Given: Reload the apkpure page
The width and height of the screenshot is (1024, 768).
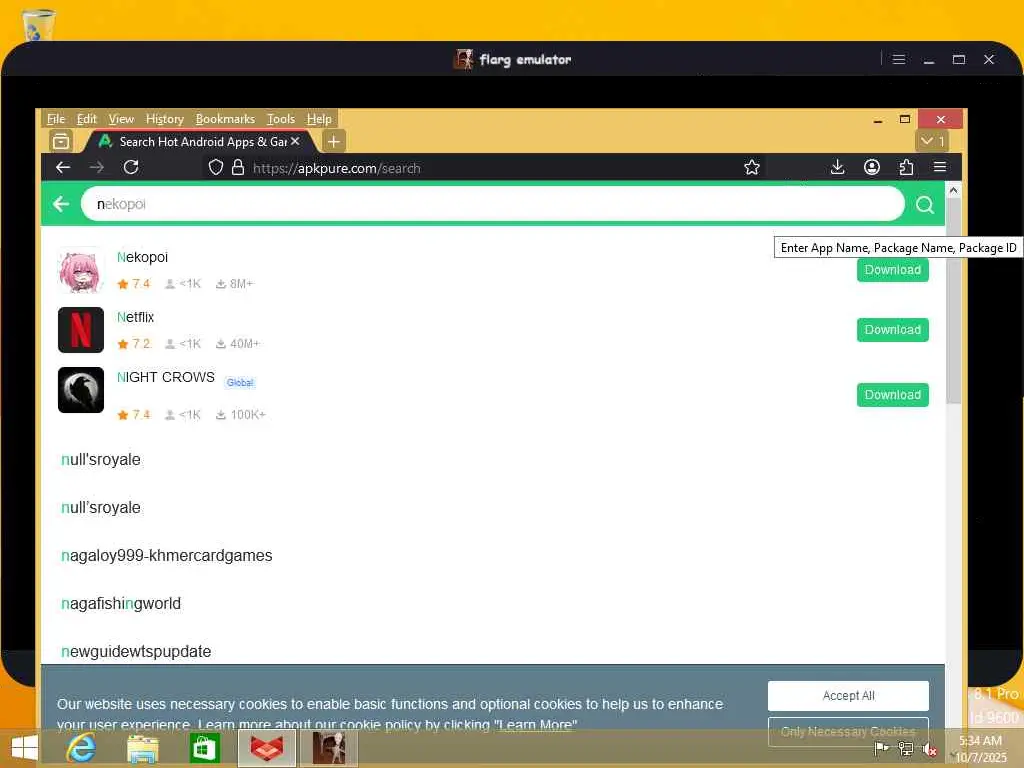Looking at the screenshot, I should 131,167.
